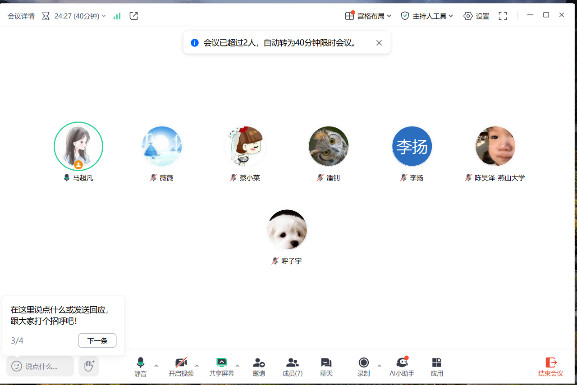Screen dimensions: 577x385
Task: Start screen sharing with 共享屏幕 icon
Action: (x=222, y=366)
